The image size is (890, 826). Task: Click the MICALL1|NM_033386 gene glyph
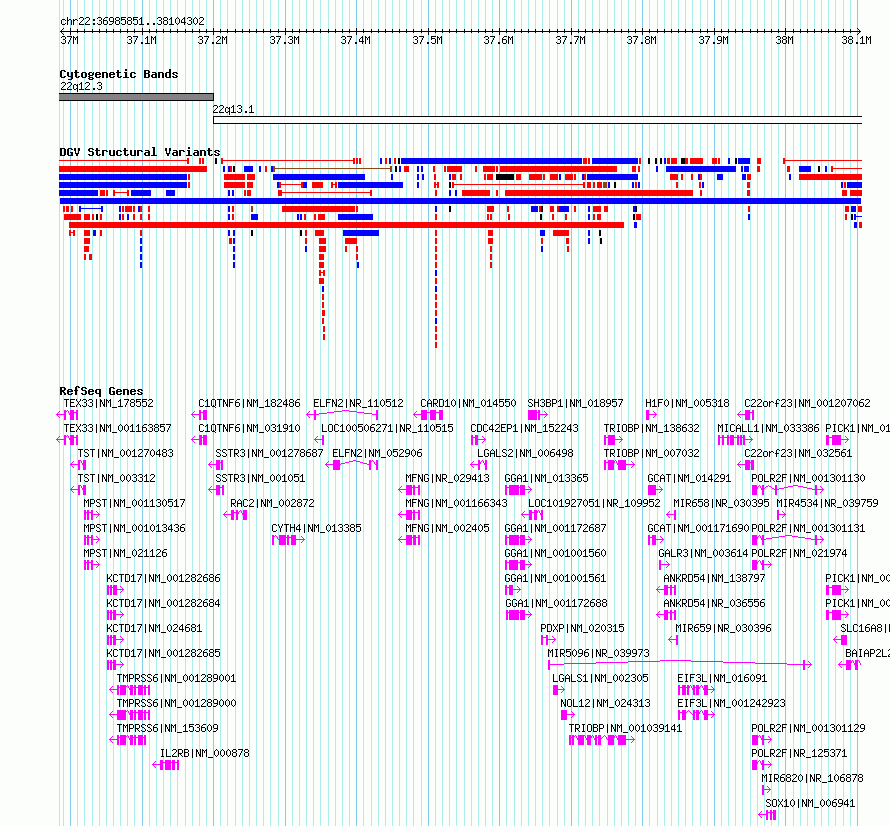tap(735, 440)
